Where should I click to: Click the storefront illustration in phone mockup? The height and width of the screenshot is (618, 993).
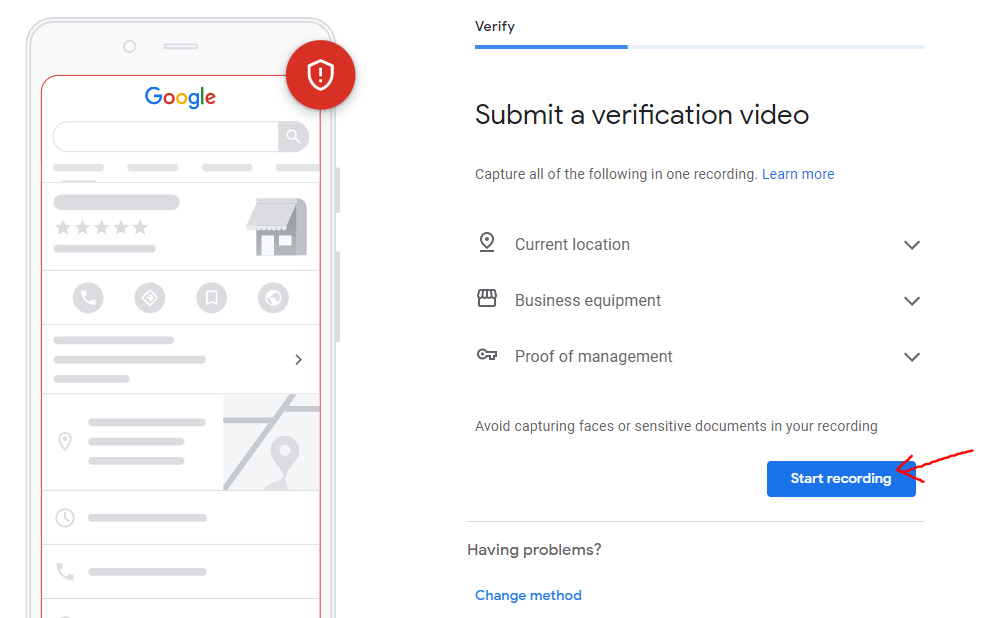(x=276, y=227)
